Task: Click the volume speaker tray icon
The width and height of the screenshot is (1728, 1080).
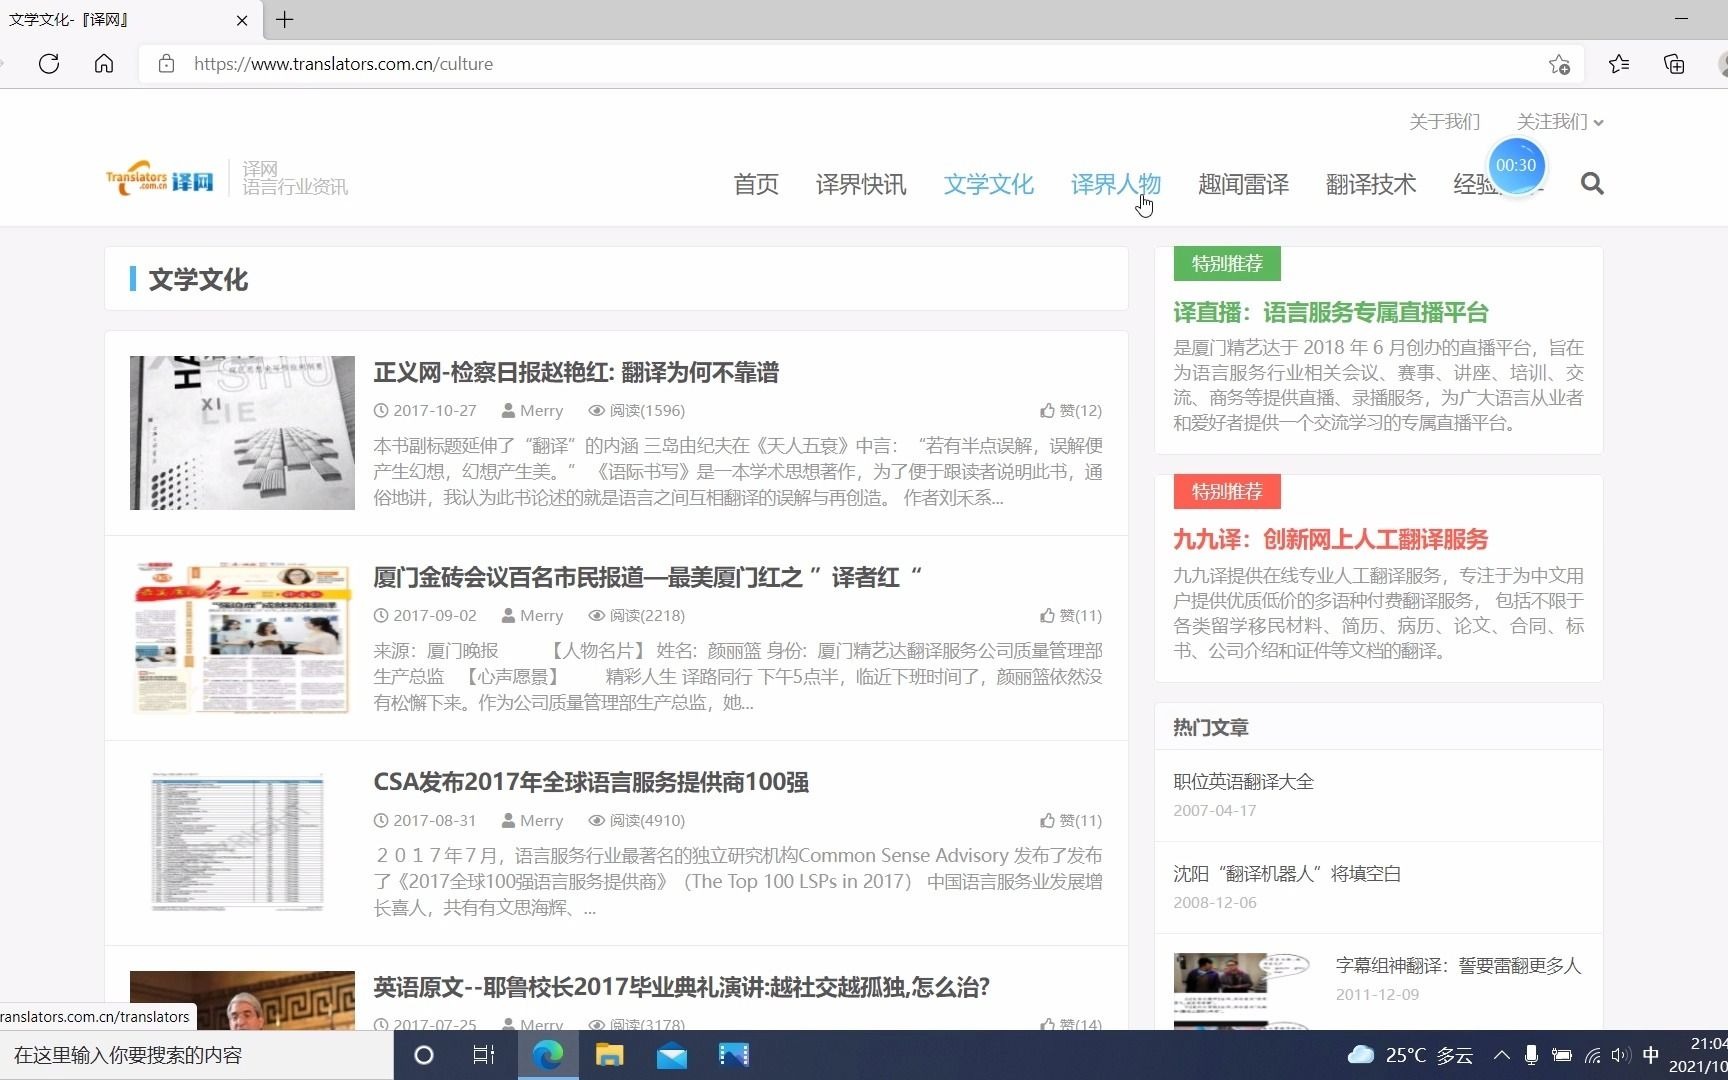Action: tap(1621, 1055)
